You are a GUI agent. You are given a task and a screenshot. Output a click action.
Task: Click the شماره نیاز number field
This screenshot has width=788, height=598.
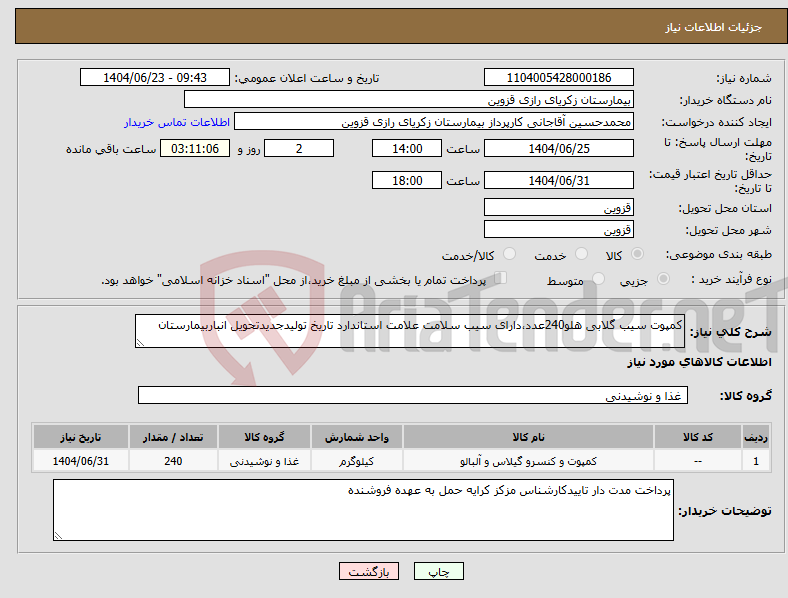[559, 77]
